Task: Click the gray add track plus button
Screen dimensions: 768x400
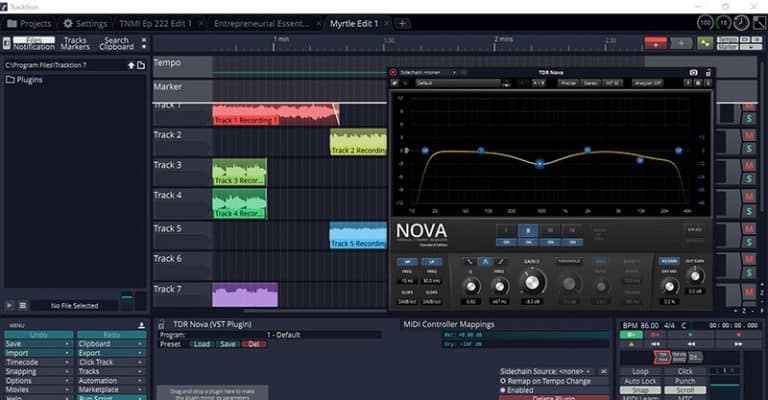Action: click(x=681, y=44)
